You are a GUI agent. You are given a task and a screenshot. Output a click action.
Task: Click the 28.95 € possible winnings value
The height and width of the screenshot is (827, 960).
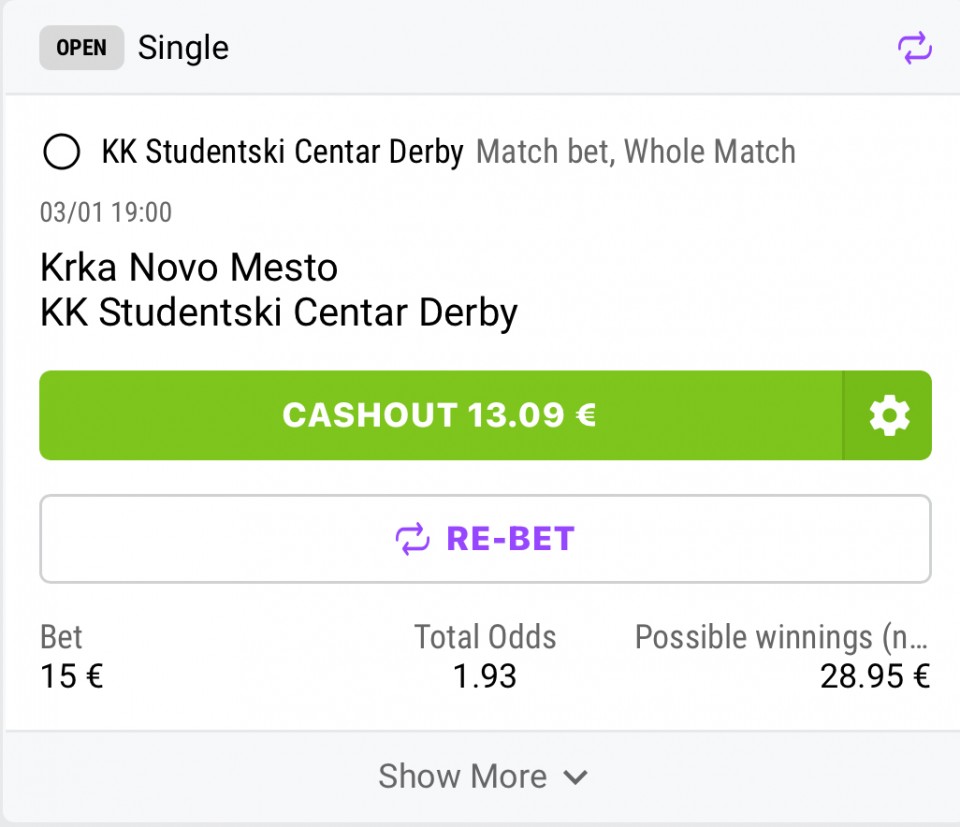(875, 677)
